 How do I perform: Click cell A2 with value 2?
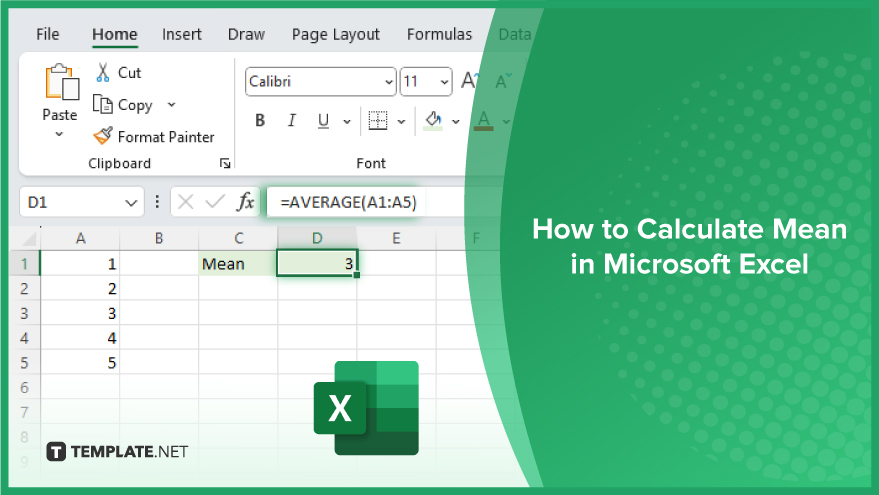[x=80, y=288]
